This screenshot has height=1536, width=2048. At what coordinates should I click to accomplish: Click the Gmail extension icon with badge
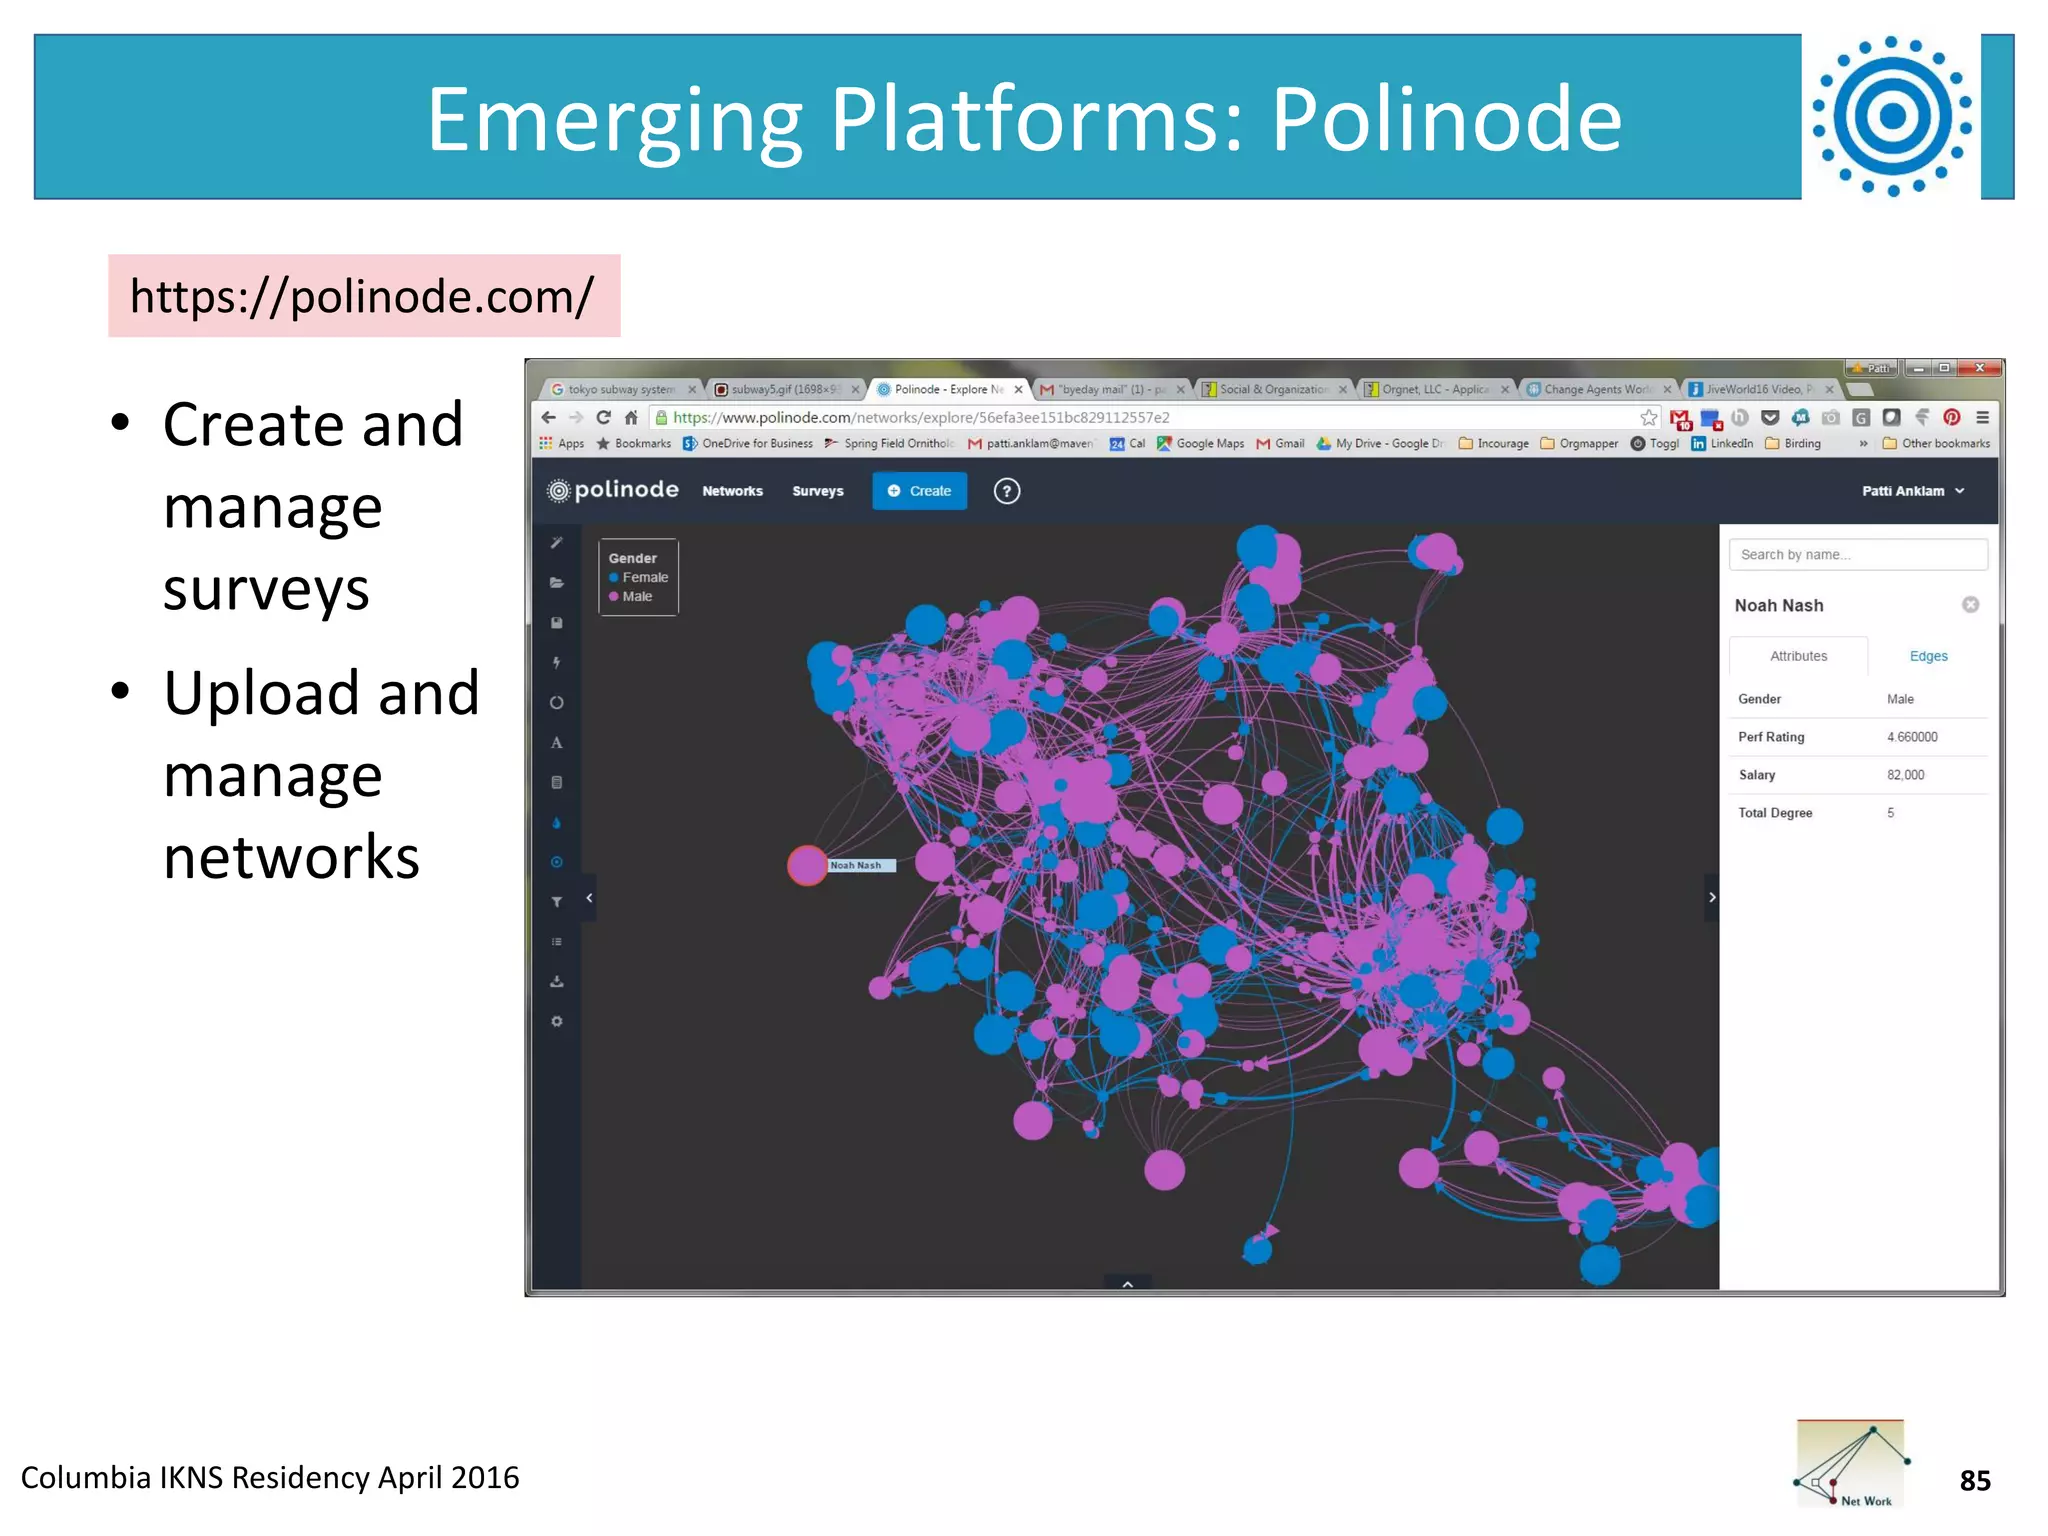1680,419
